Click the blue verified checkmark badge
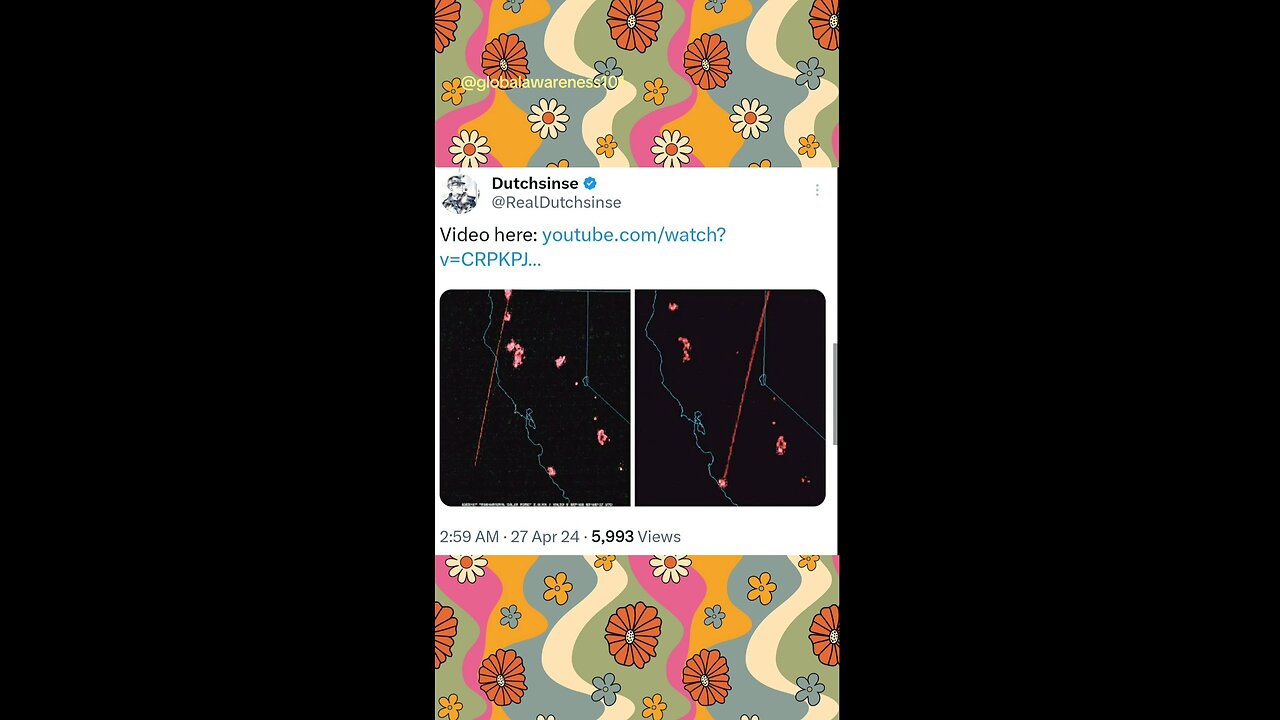 (x=590, y=183)
